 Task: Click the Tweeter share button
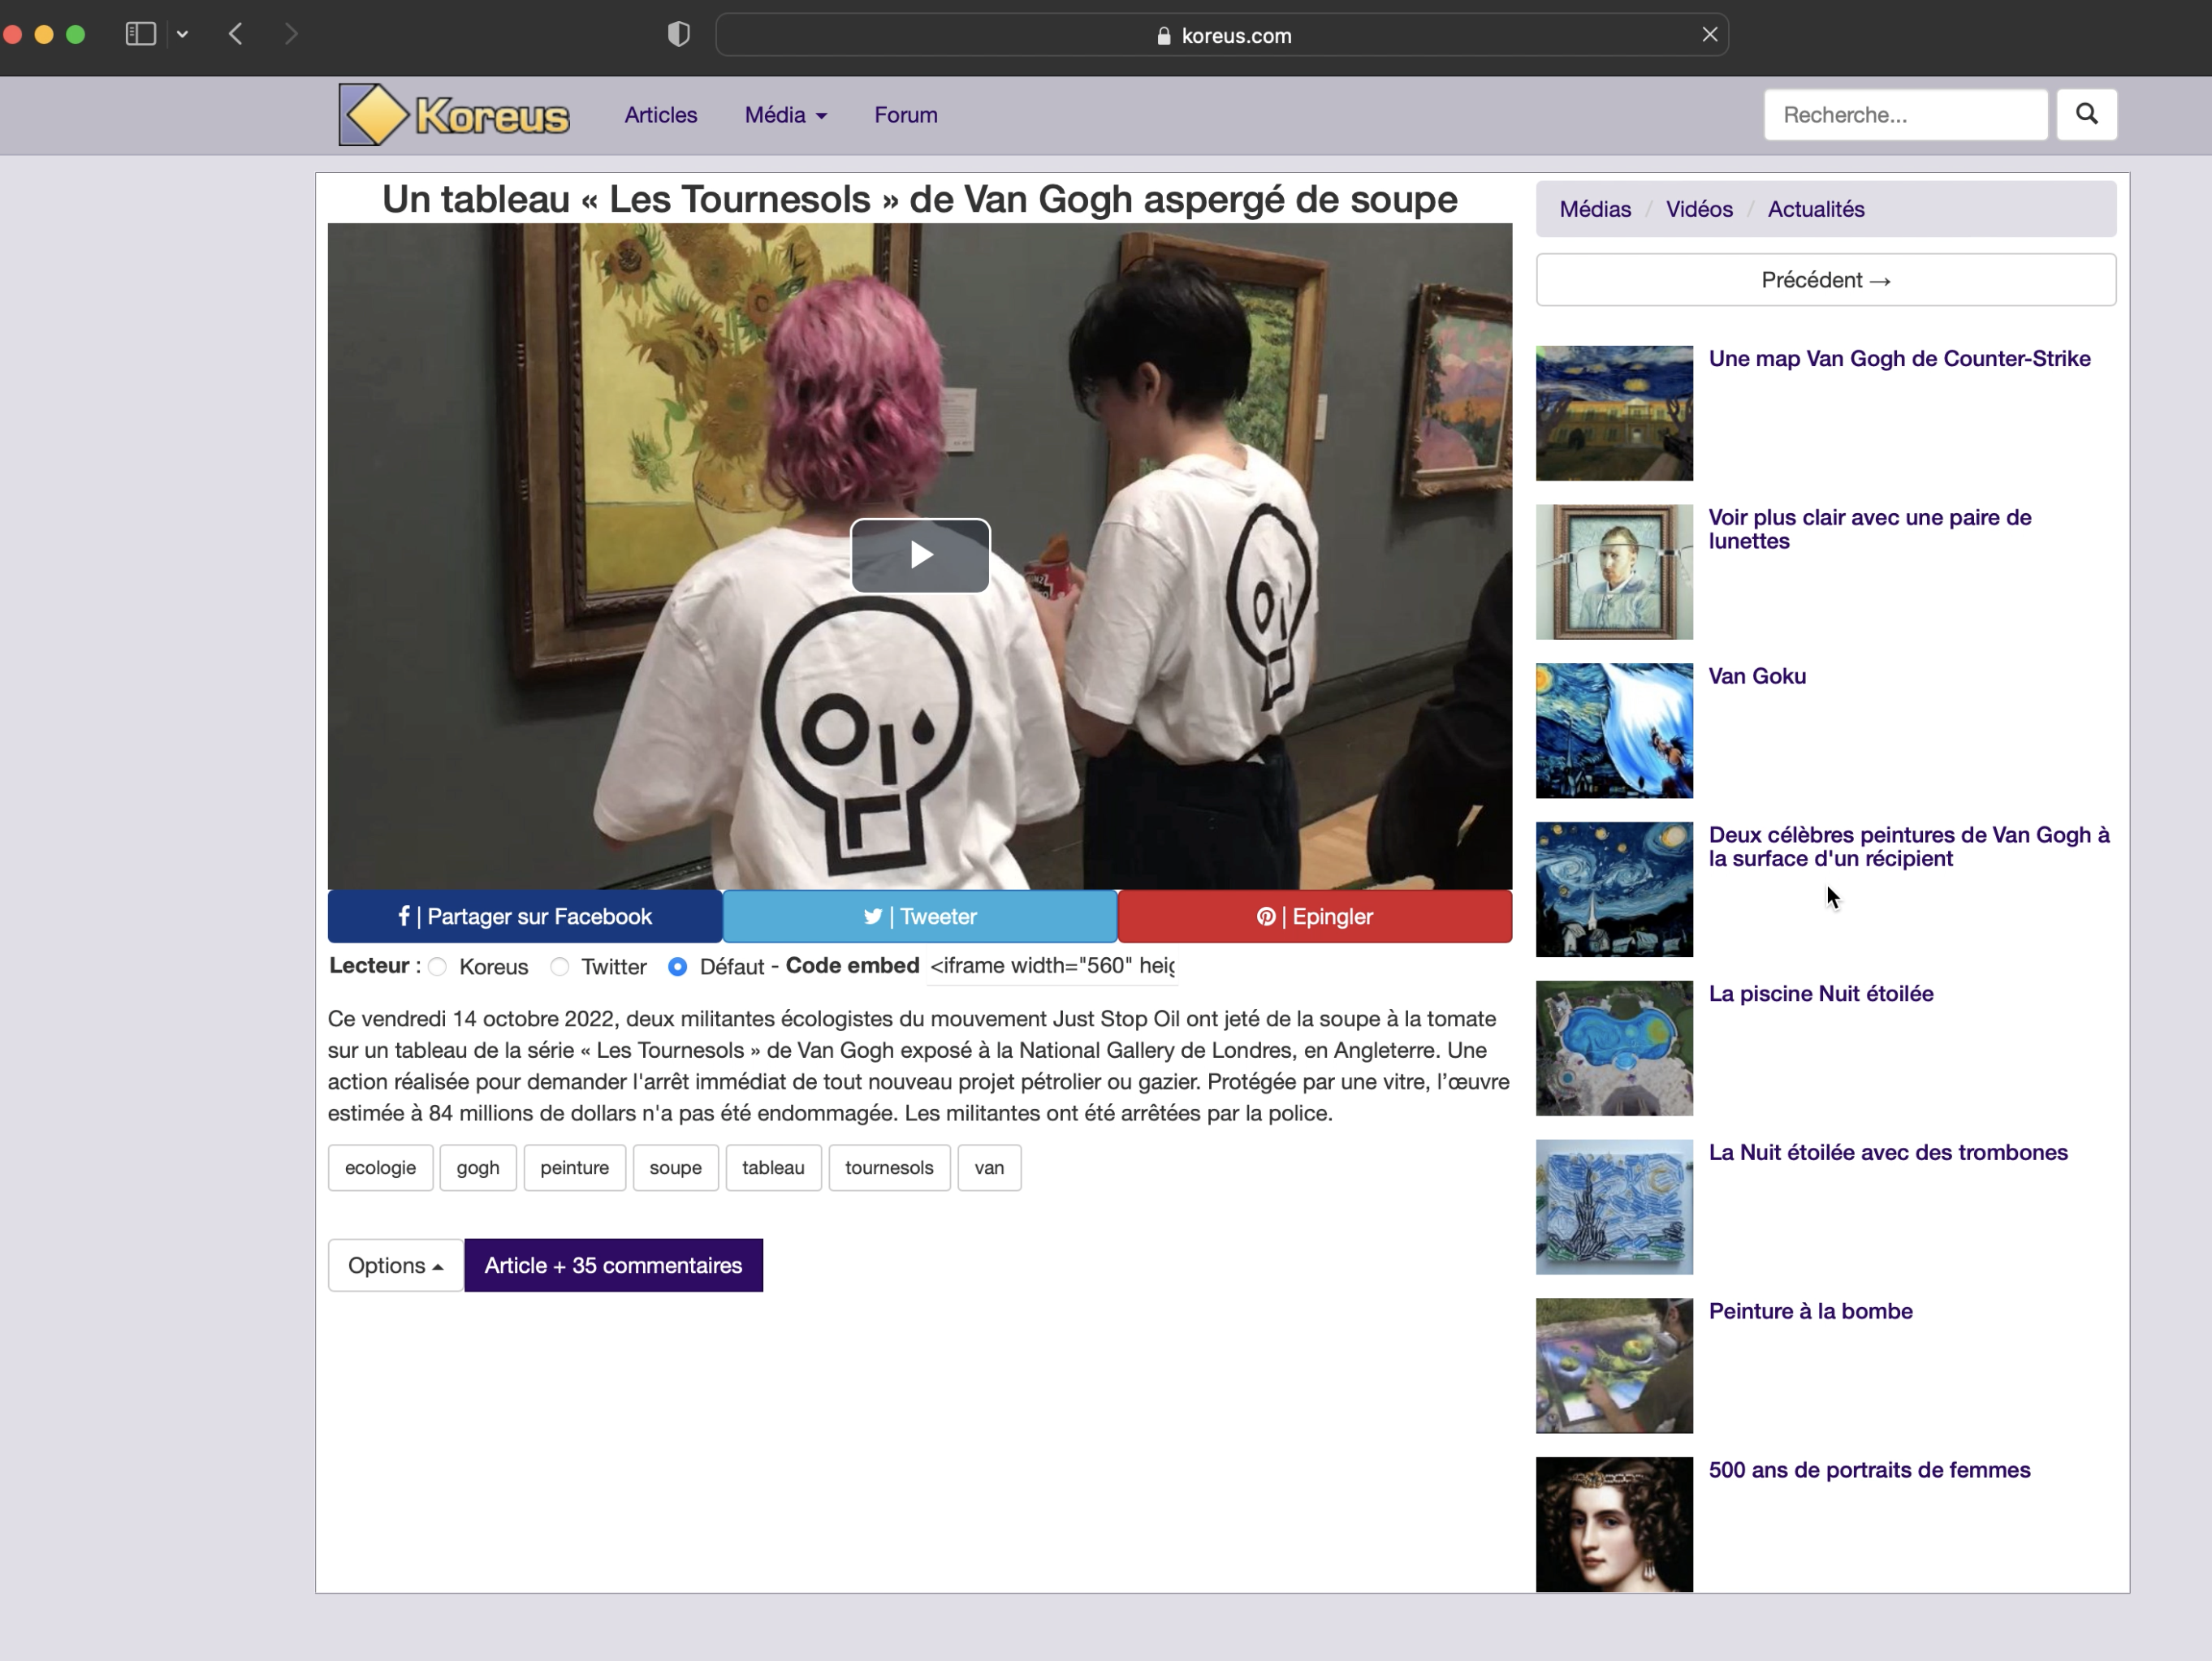(x=919, y=916)
